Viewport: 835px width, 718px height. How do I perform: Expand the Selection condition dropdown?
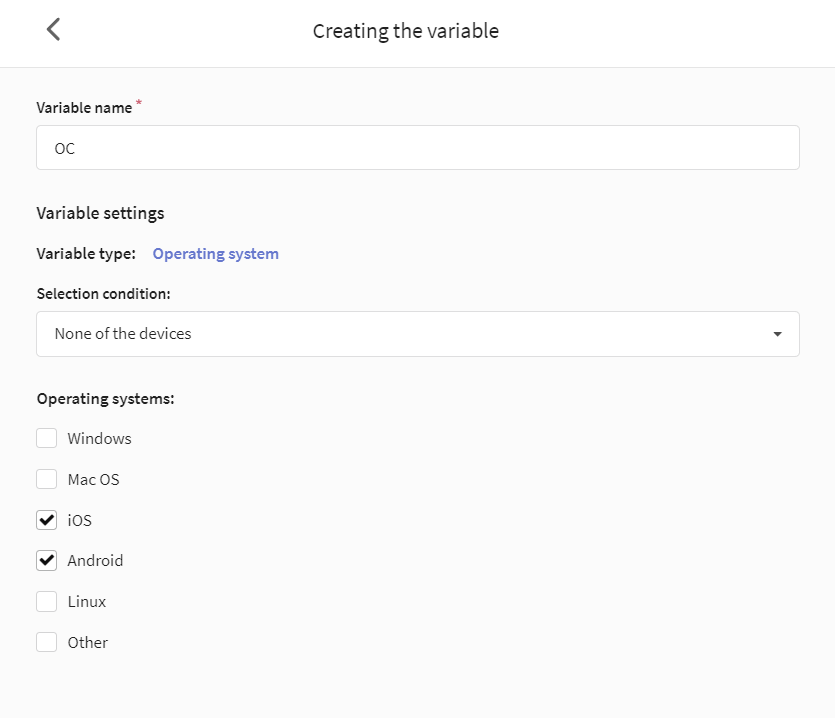pyautogui.click(x=418, y=334)
